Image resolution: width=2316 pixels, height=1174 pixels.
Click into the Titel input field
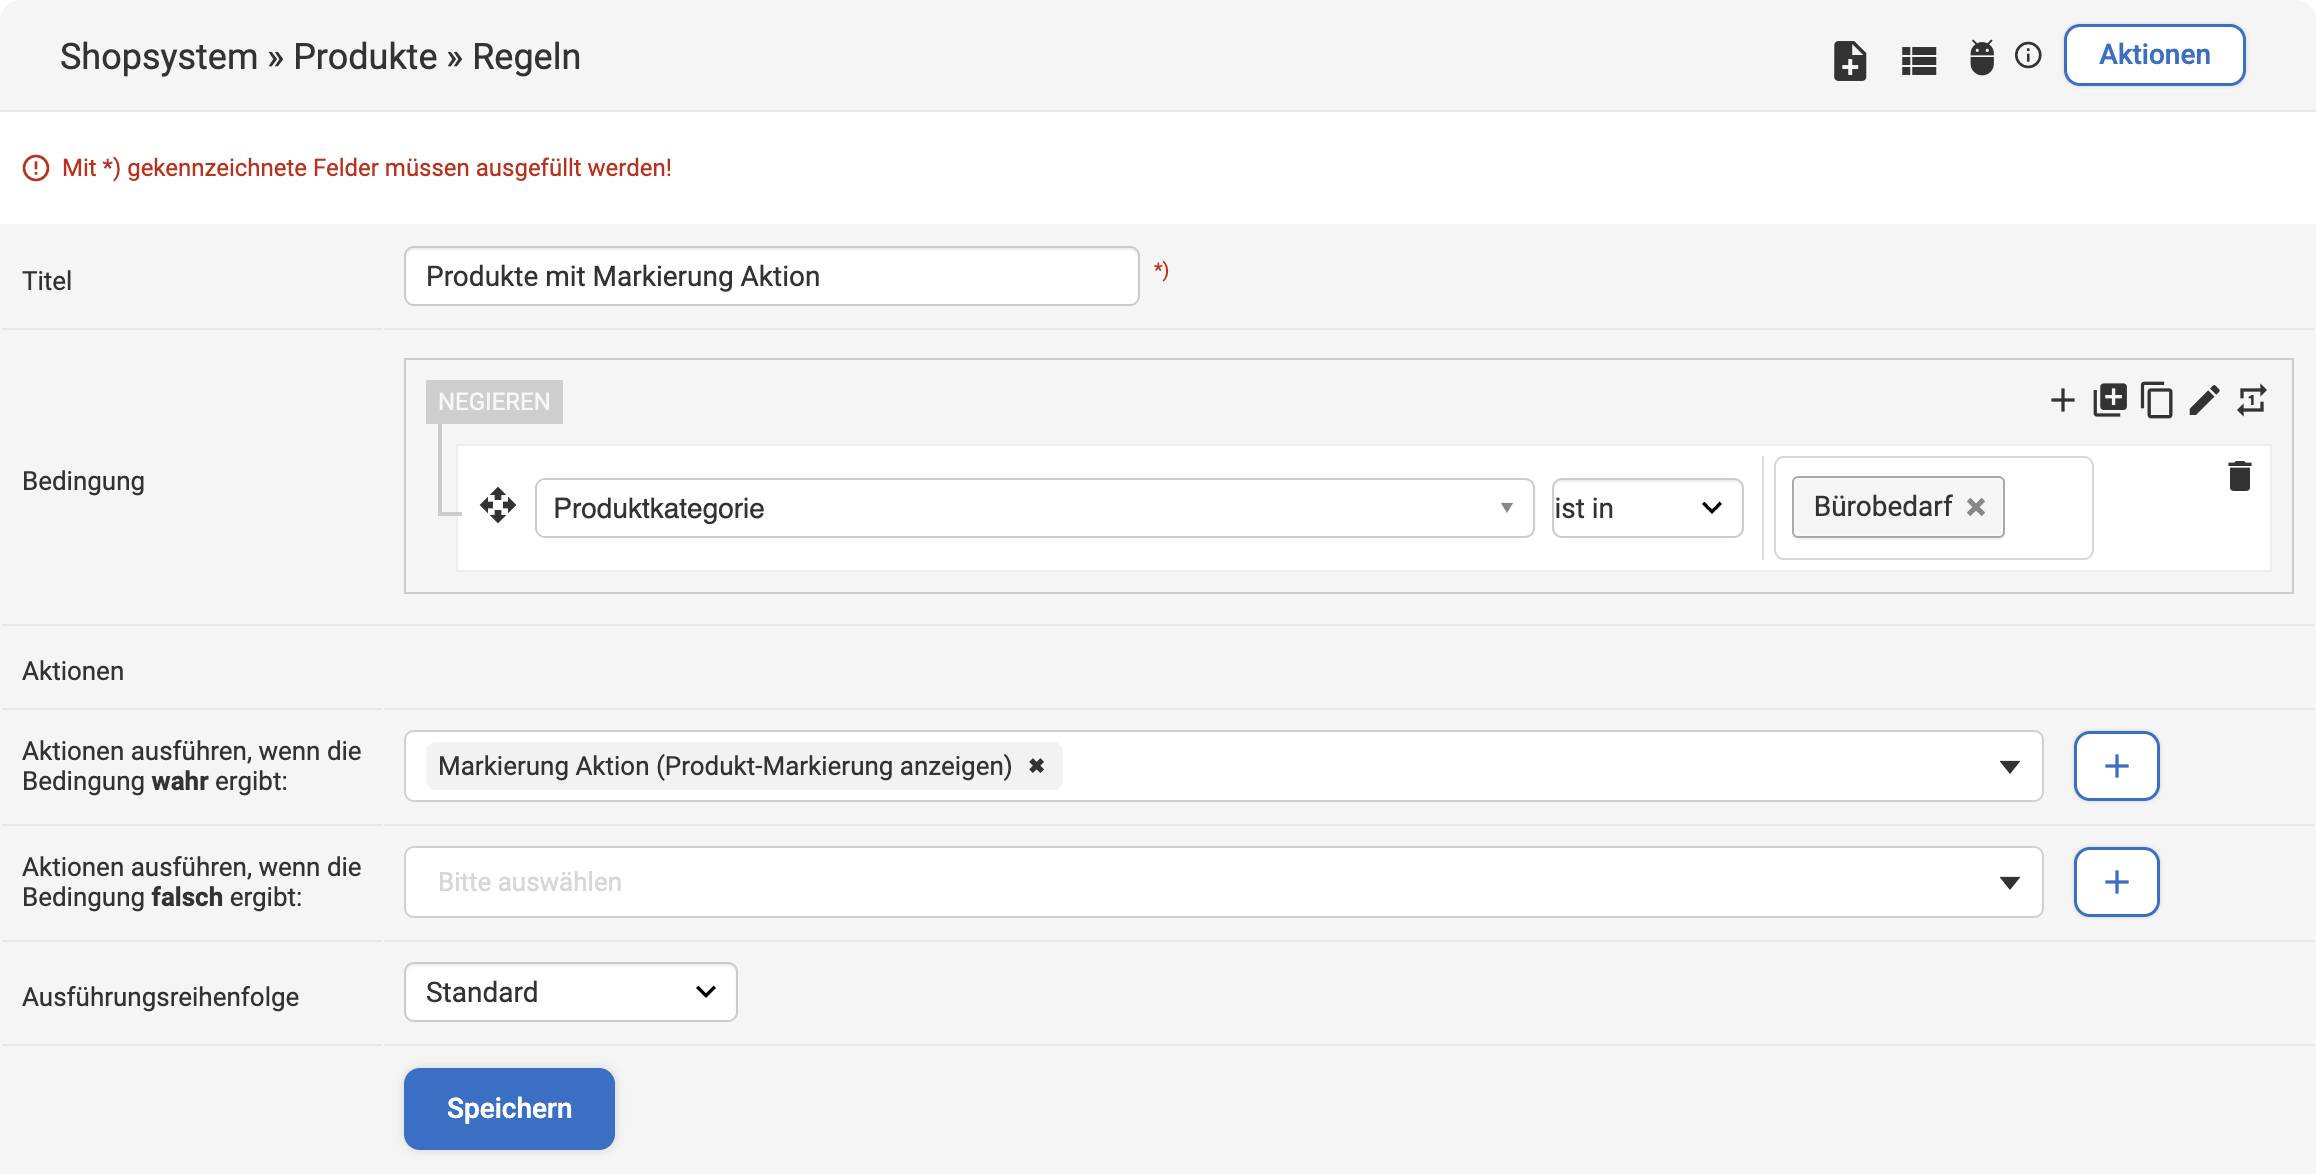[772, 276]
